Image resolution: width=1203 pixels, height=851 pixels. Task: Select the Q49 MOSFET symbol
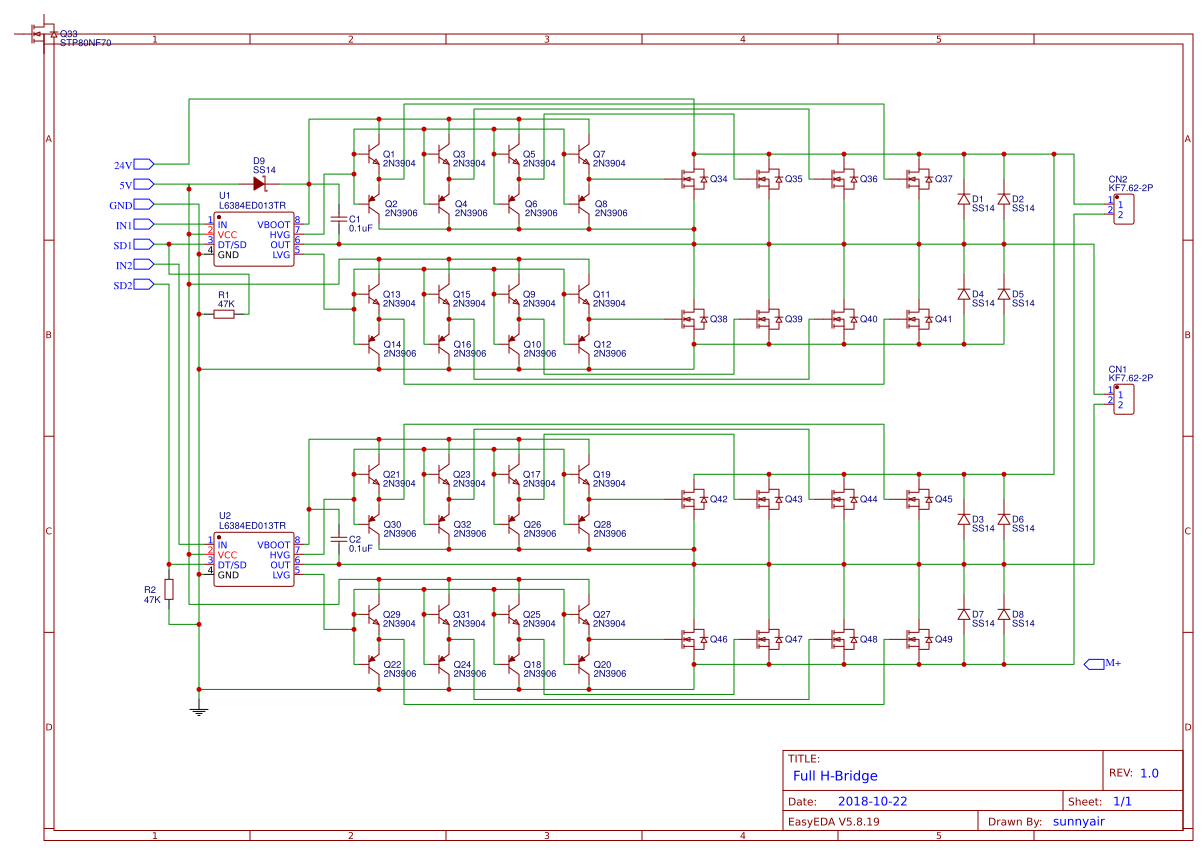915,639
